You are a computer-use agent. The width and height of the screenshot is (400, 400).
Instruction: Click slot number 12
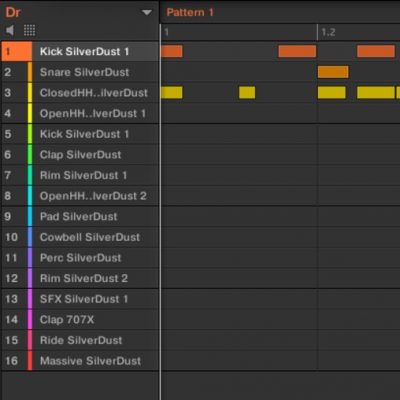[11, 279]
